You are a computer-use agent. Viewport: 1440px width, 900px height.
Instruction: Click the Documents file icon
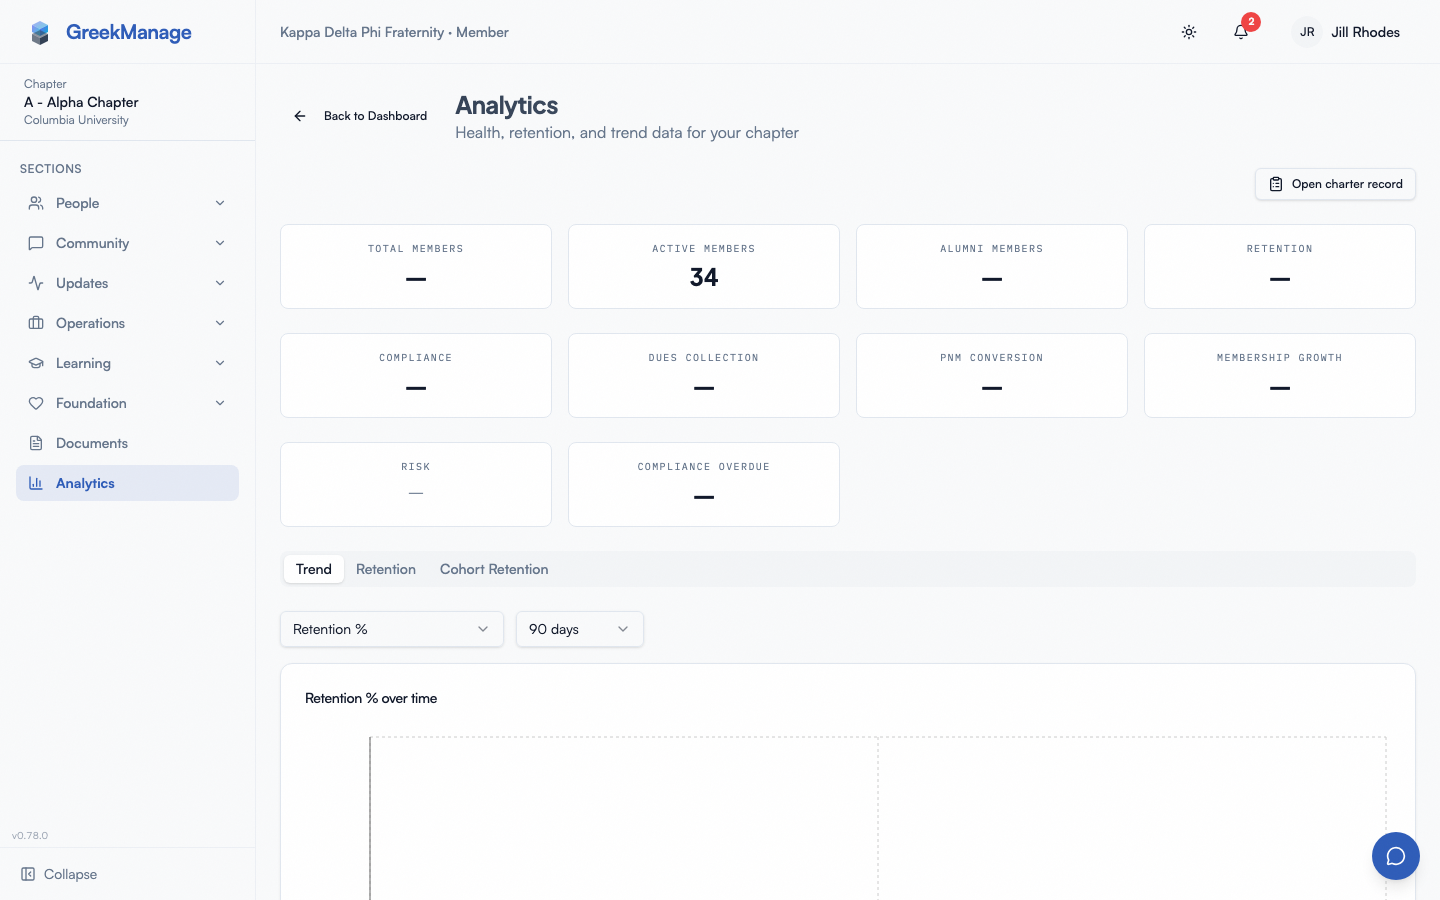[36, 443]
